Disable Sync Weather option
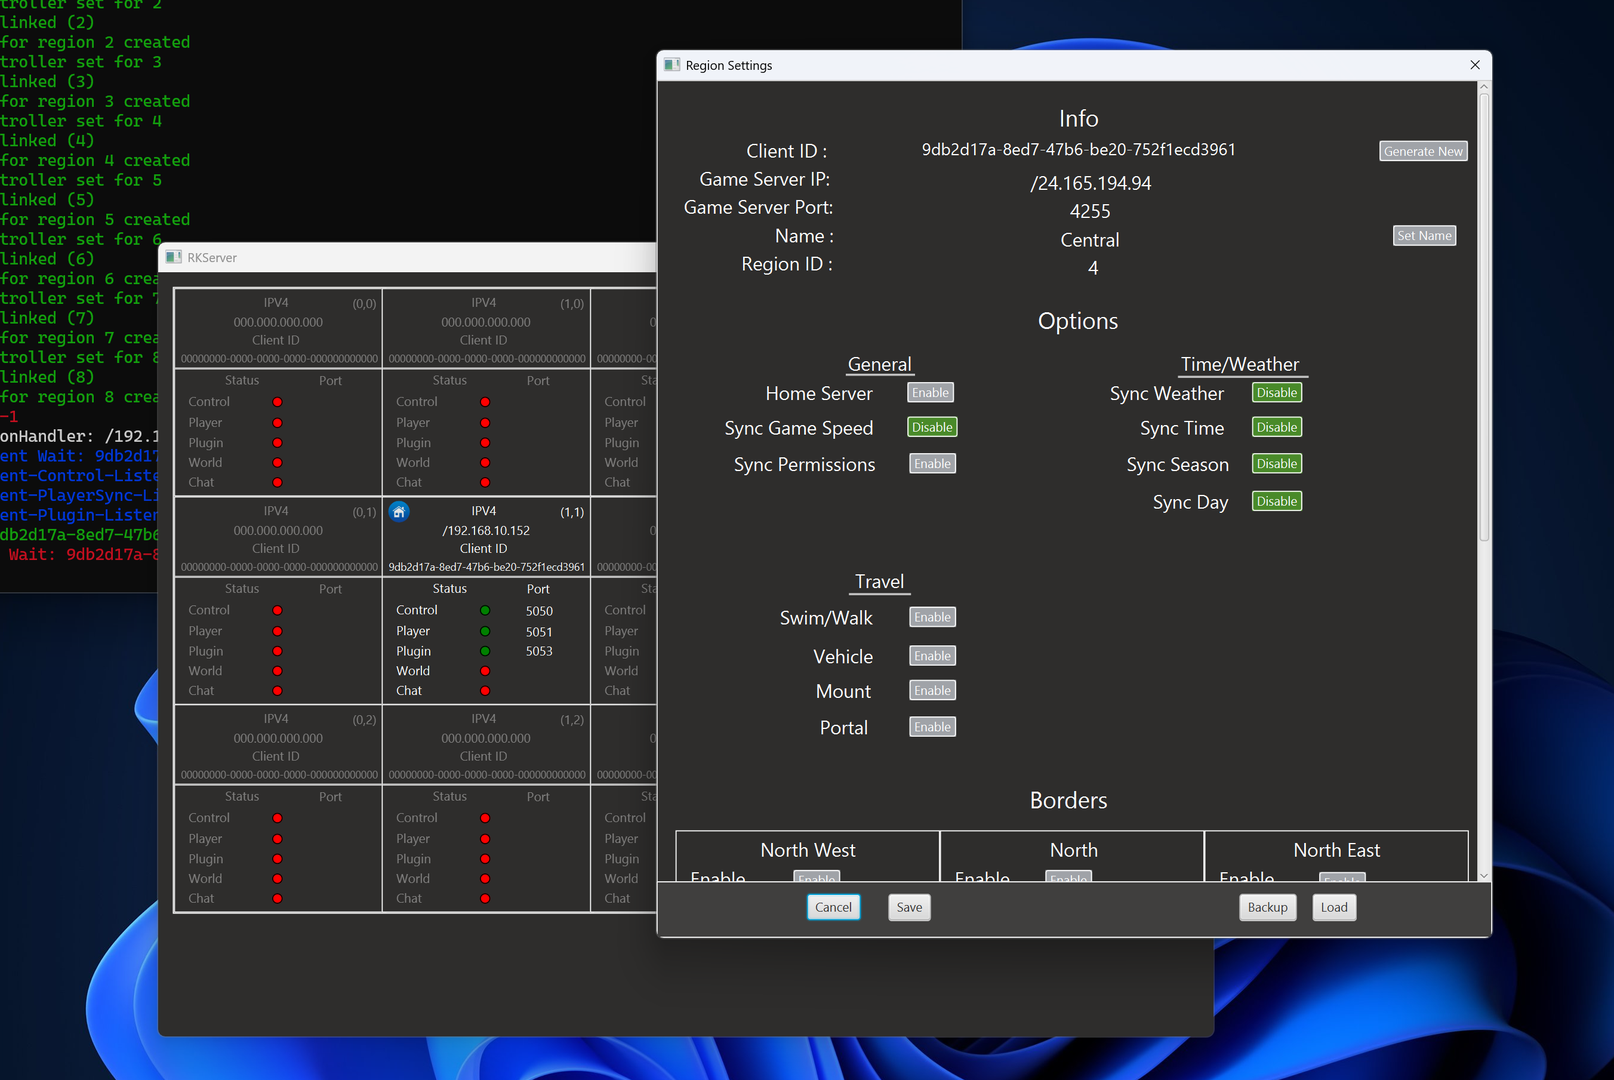 (1276, 393)
